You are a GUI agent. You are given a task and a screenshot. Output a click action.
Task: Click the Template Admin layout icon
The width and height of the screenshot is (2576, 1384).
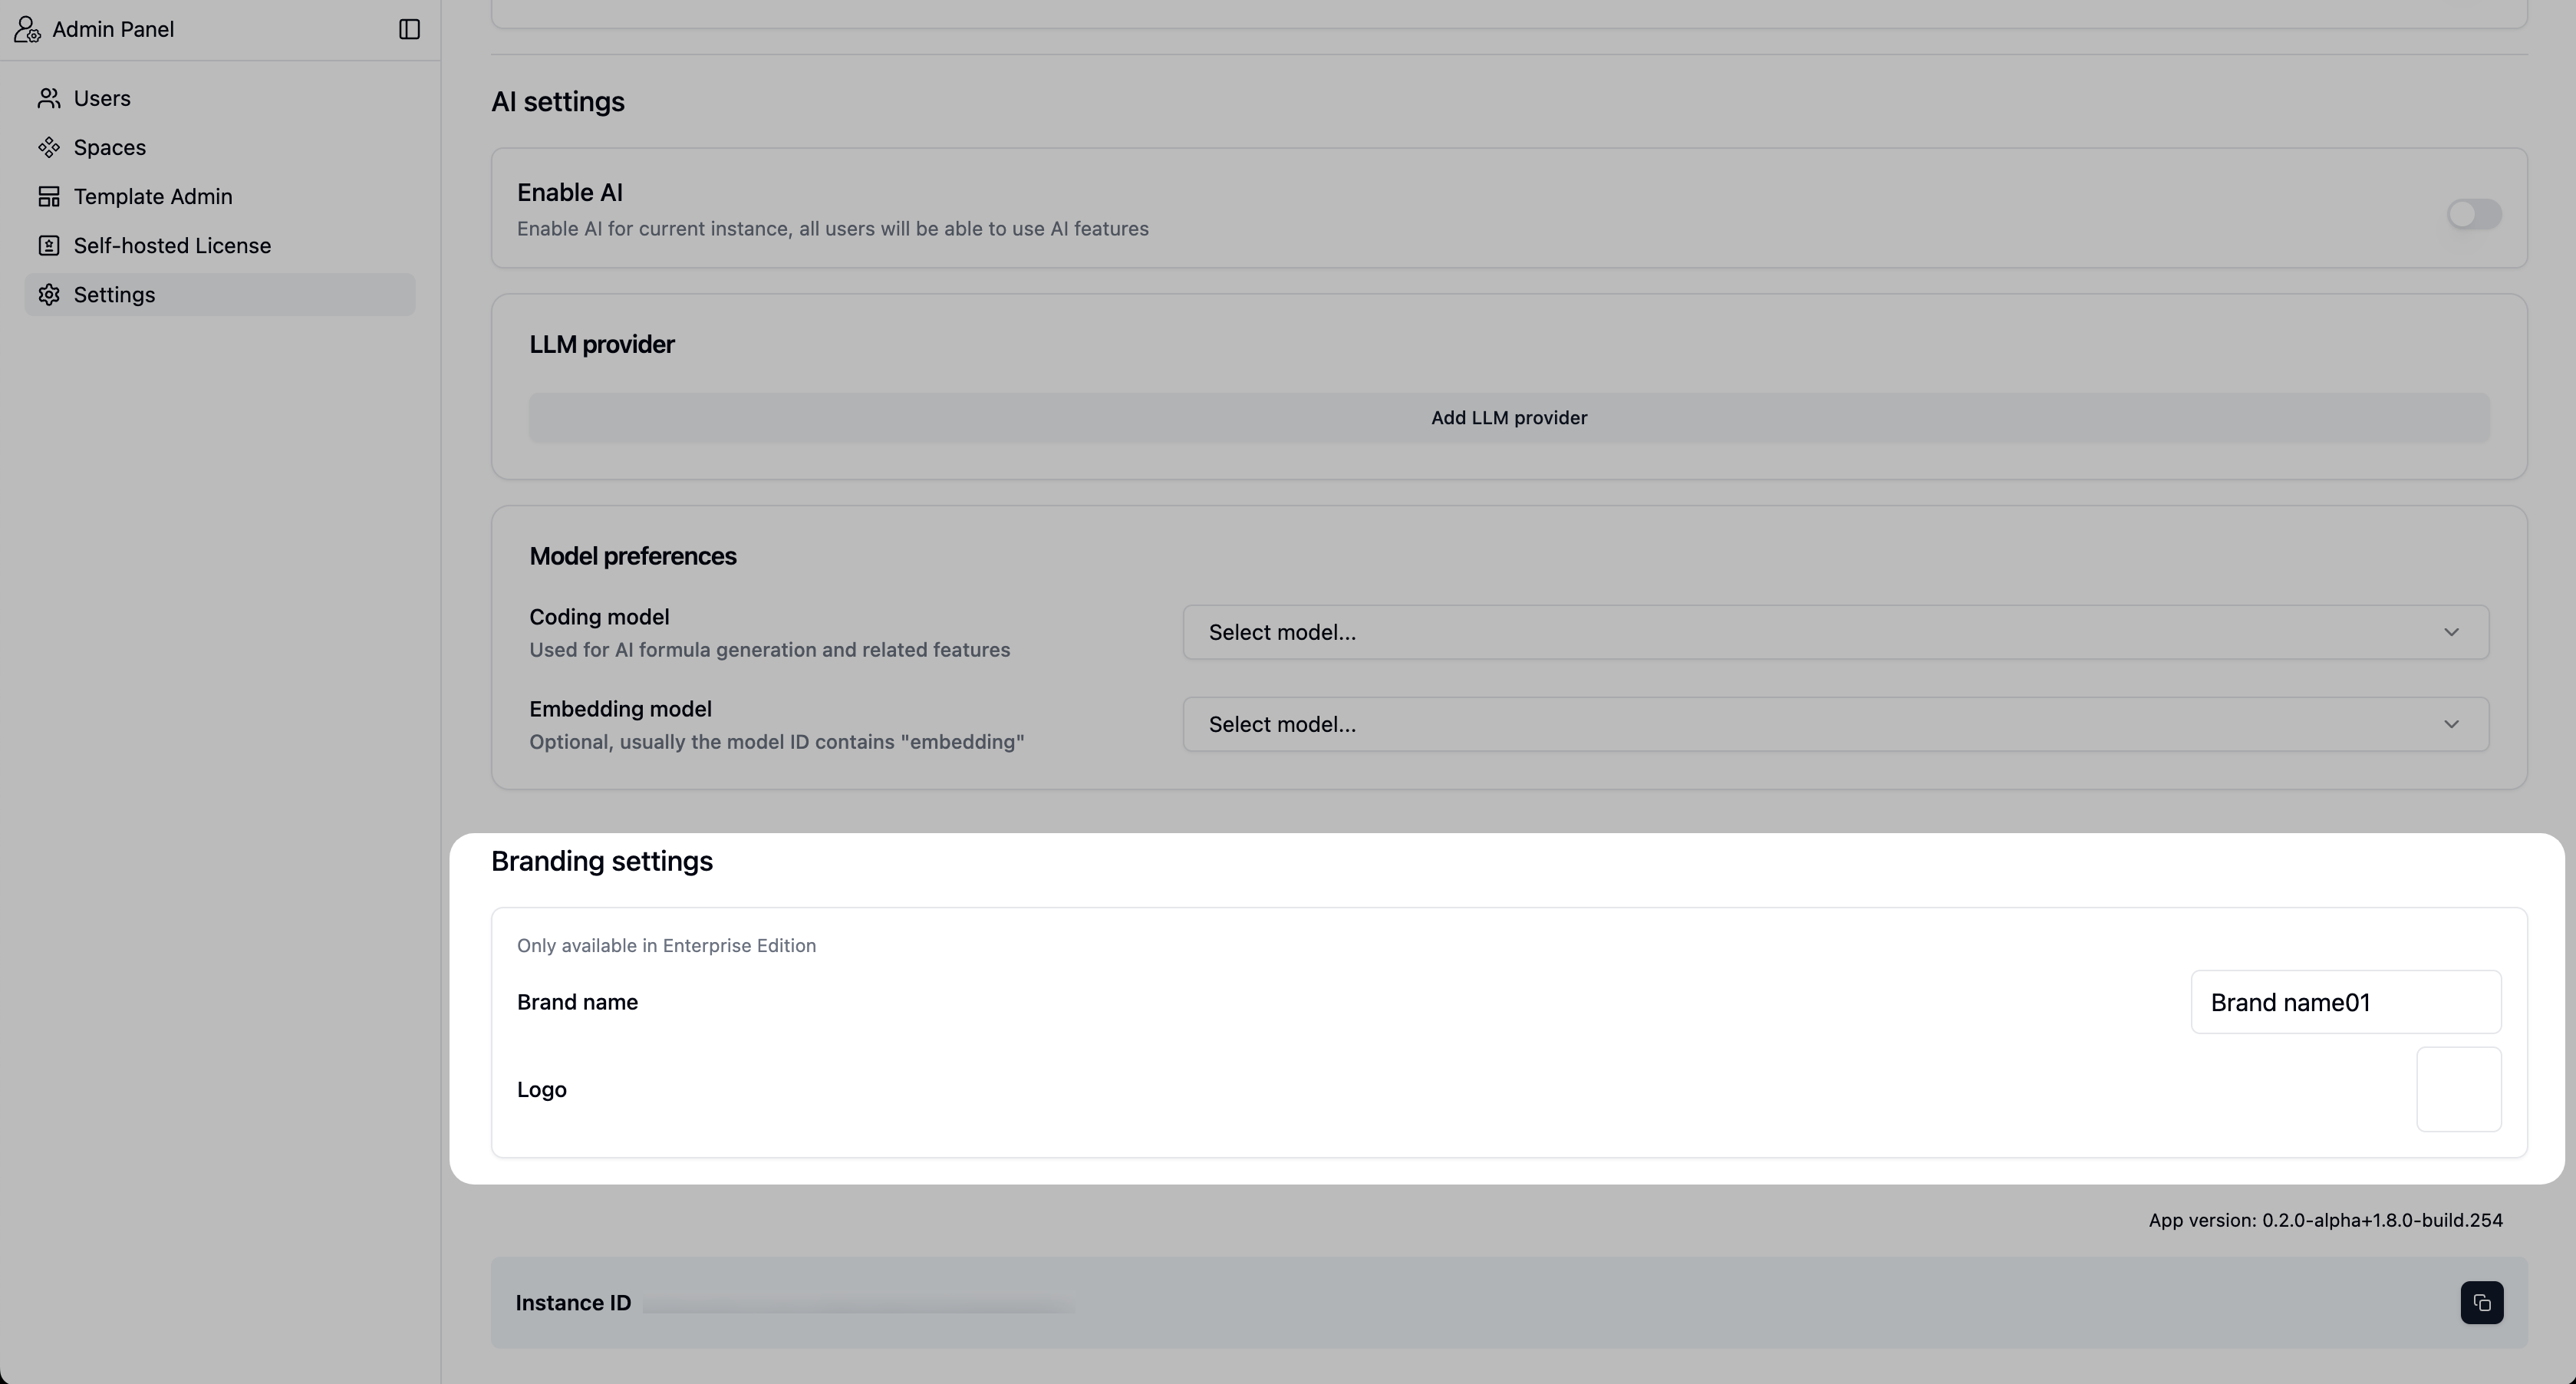point(48,196)
